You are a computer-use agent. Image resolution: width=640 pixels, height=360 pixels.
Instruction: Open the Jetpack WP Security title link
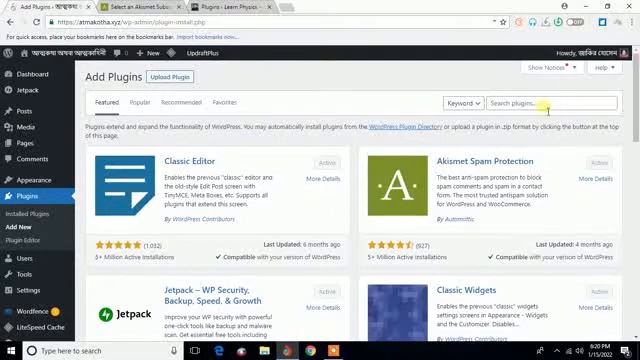tap(213, 296)
